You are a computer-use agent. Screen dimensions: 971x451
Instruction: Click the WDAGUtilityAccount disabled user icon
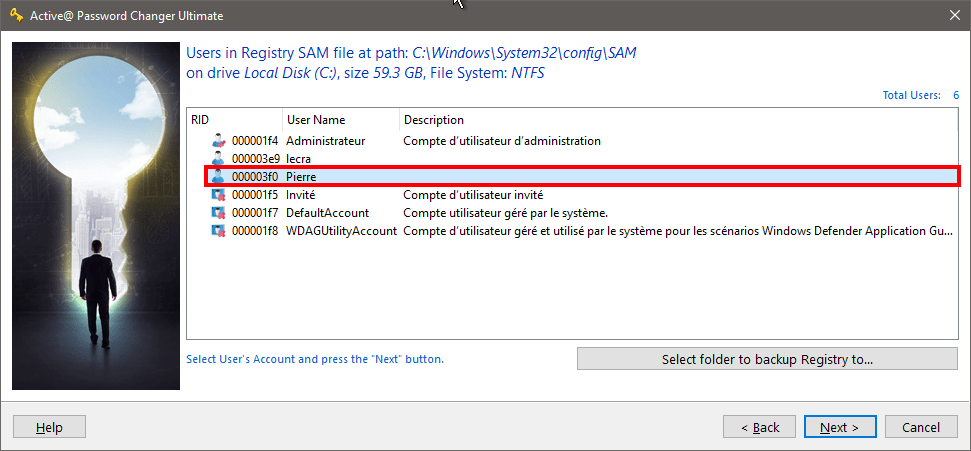point(218,230)
